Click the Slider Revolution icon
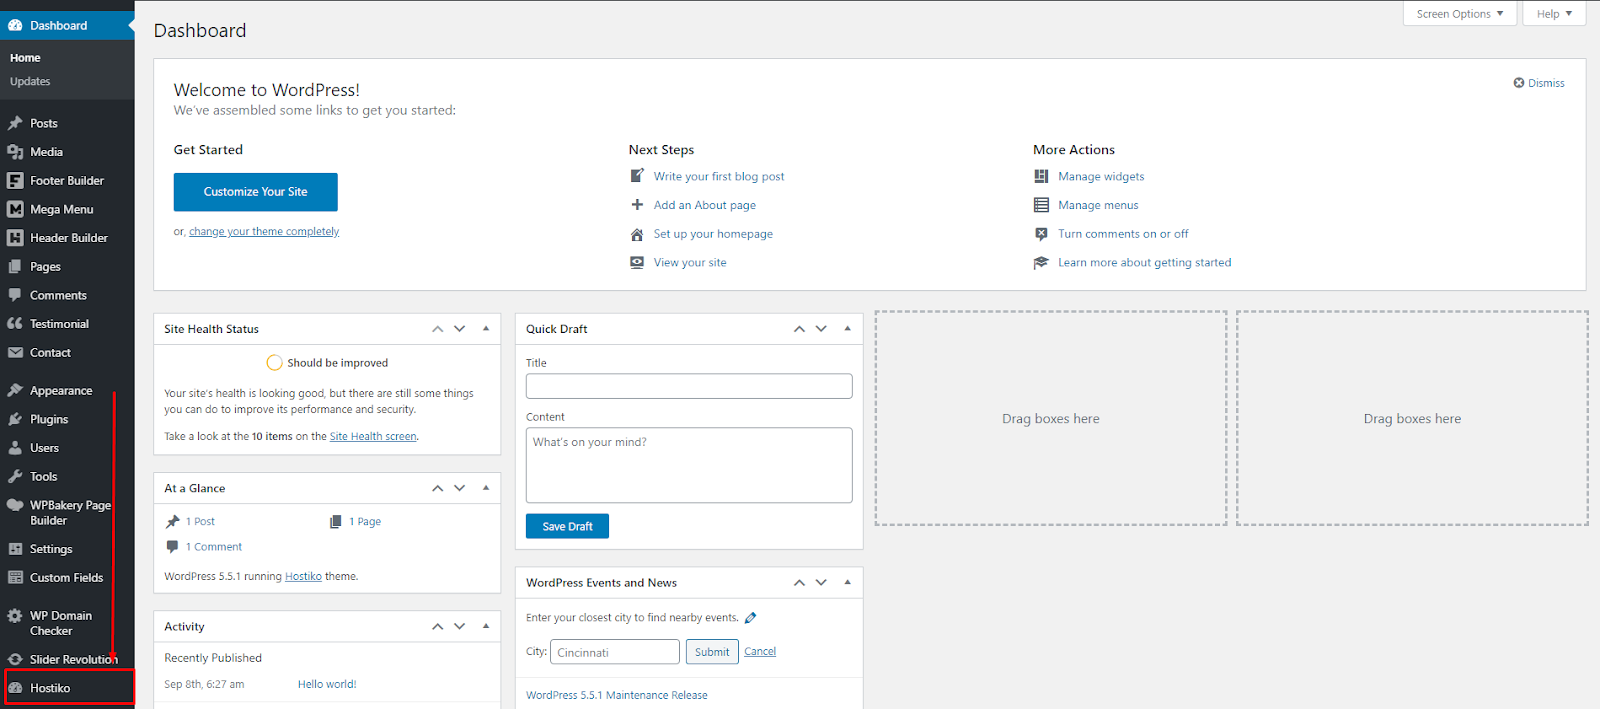 click(15, 659)
